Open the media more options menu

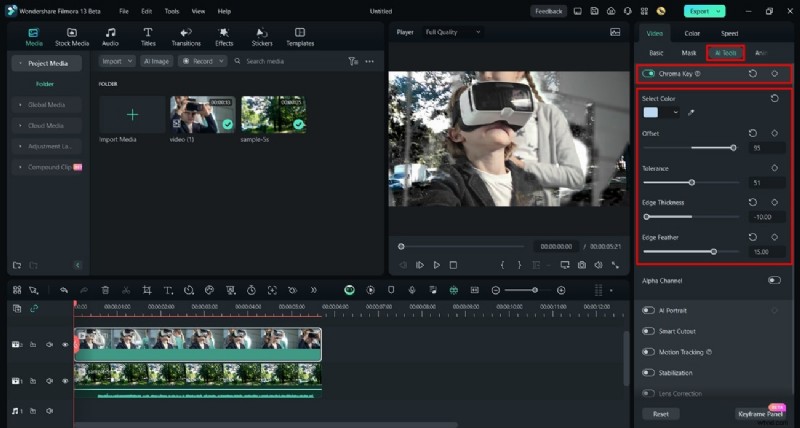pos(369,61)
